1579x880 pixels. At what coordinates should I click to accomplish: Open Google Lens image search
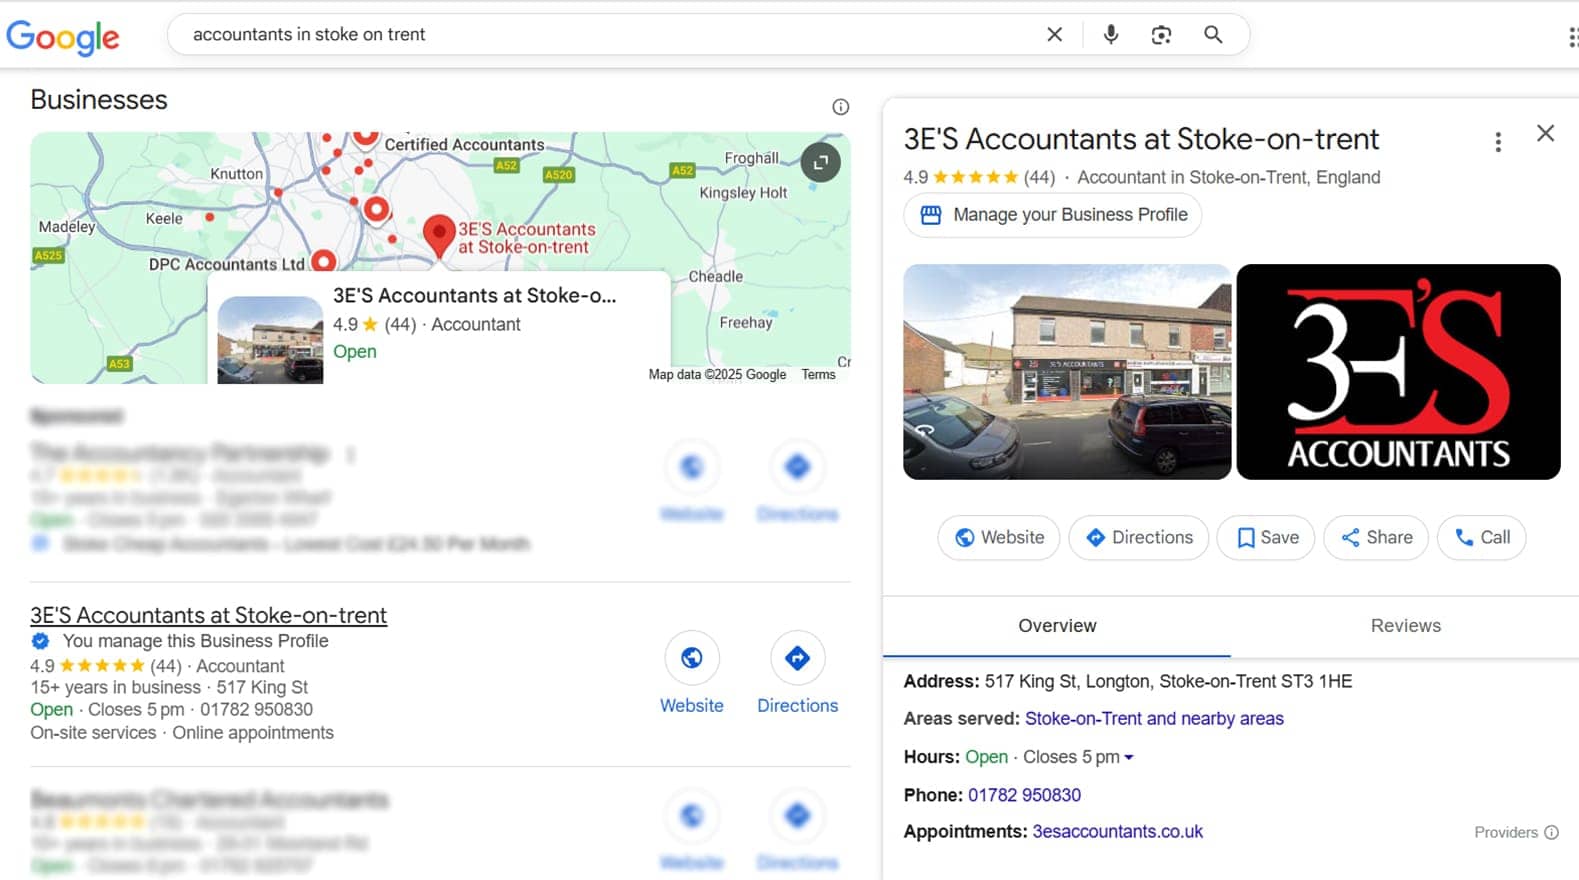pyautogui.click(x=1161, y=35)
